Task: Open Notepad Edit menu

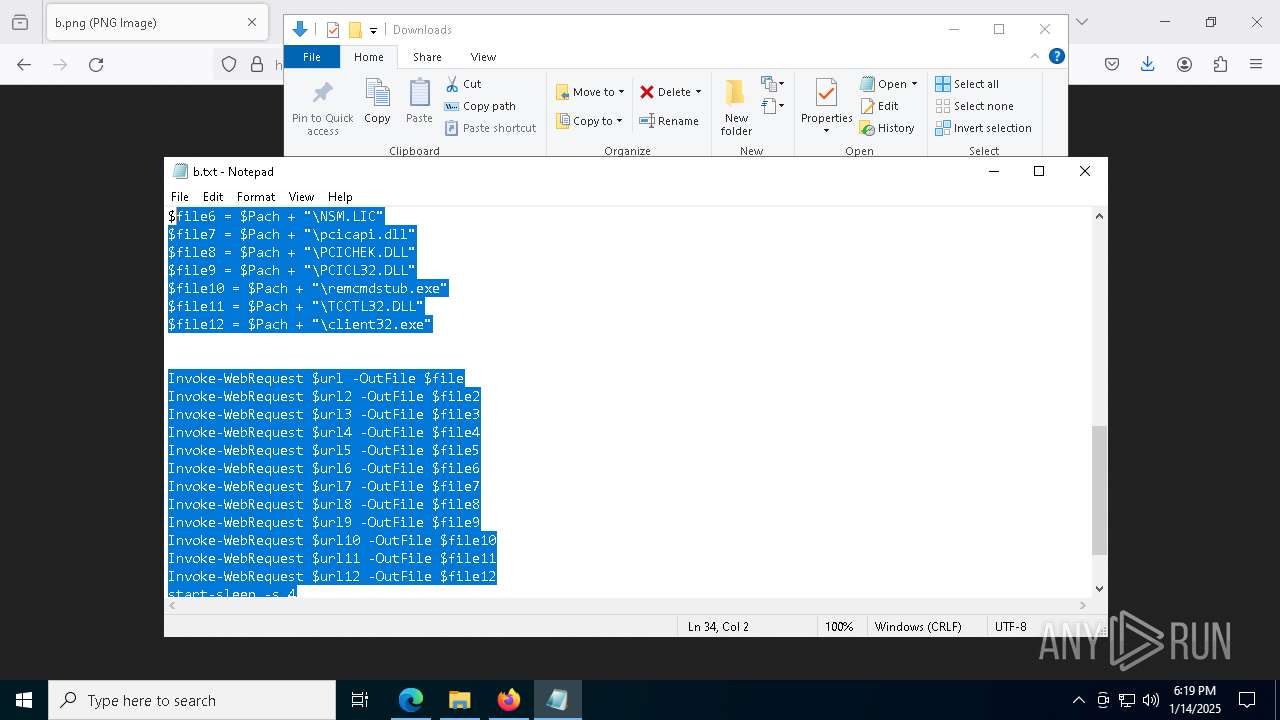Action: (x=213, y=197)
